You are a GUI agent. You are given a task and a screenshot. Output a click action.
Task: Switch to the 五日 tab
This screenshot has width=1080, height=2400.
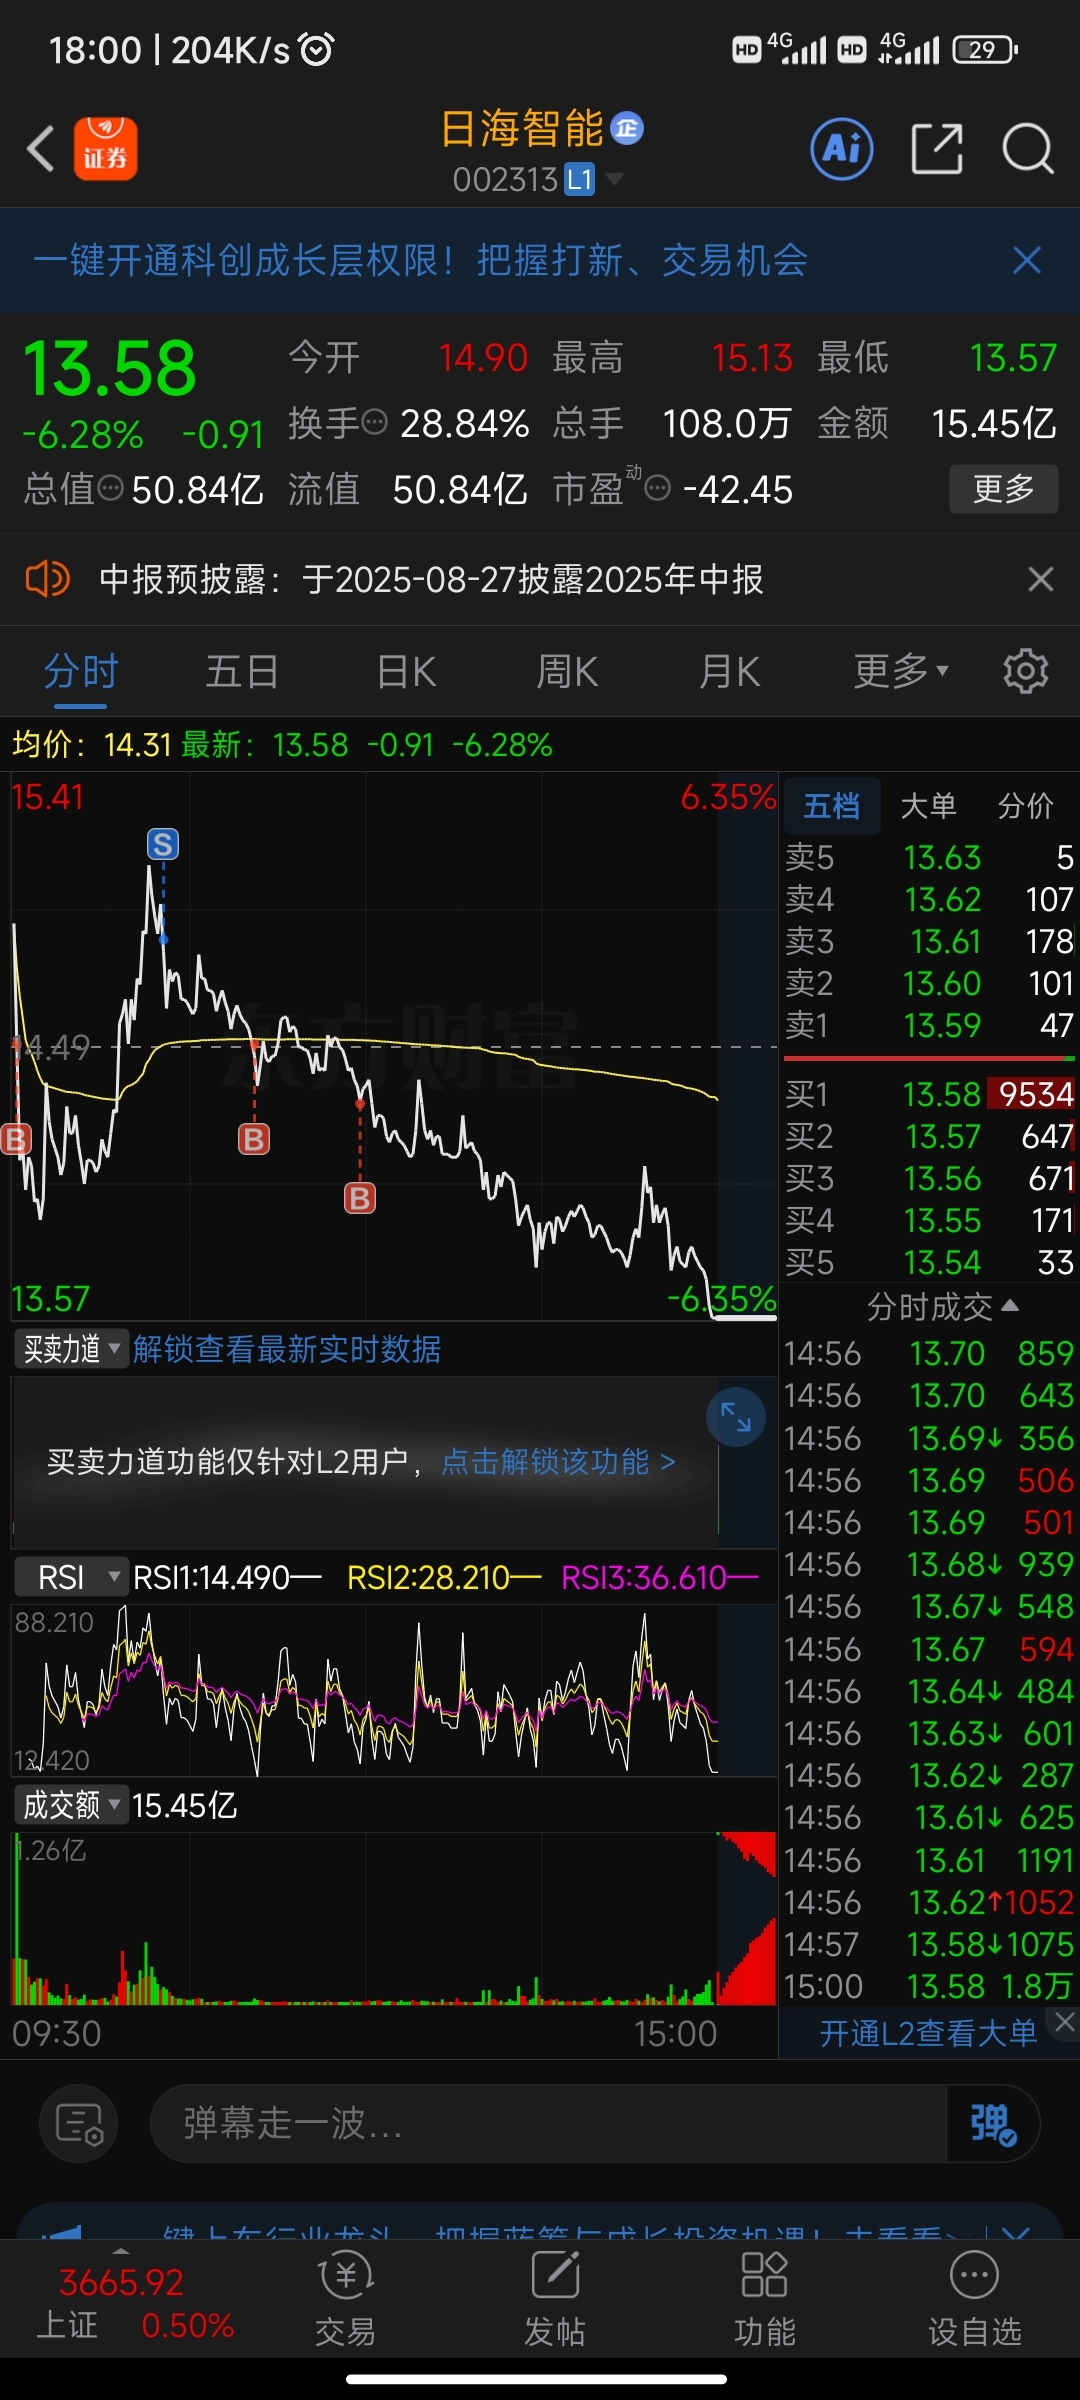(x=242, y=671)
